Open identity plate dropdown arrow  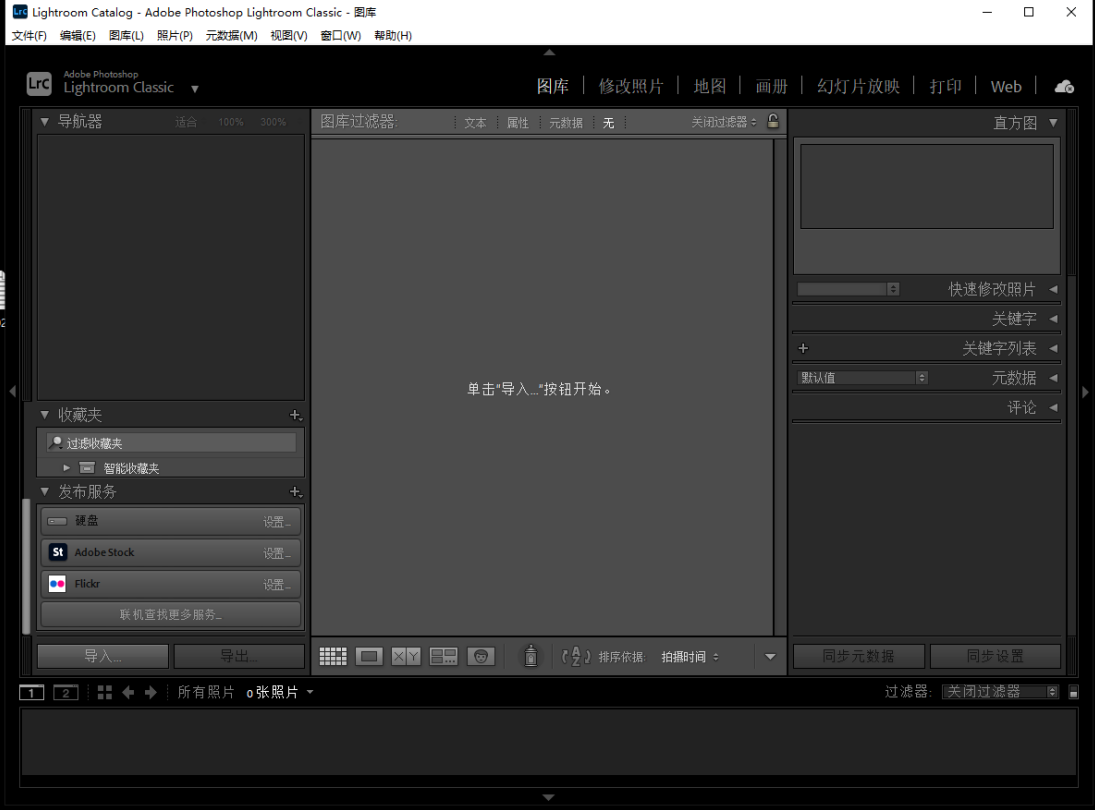195,89
